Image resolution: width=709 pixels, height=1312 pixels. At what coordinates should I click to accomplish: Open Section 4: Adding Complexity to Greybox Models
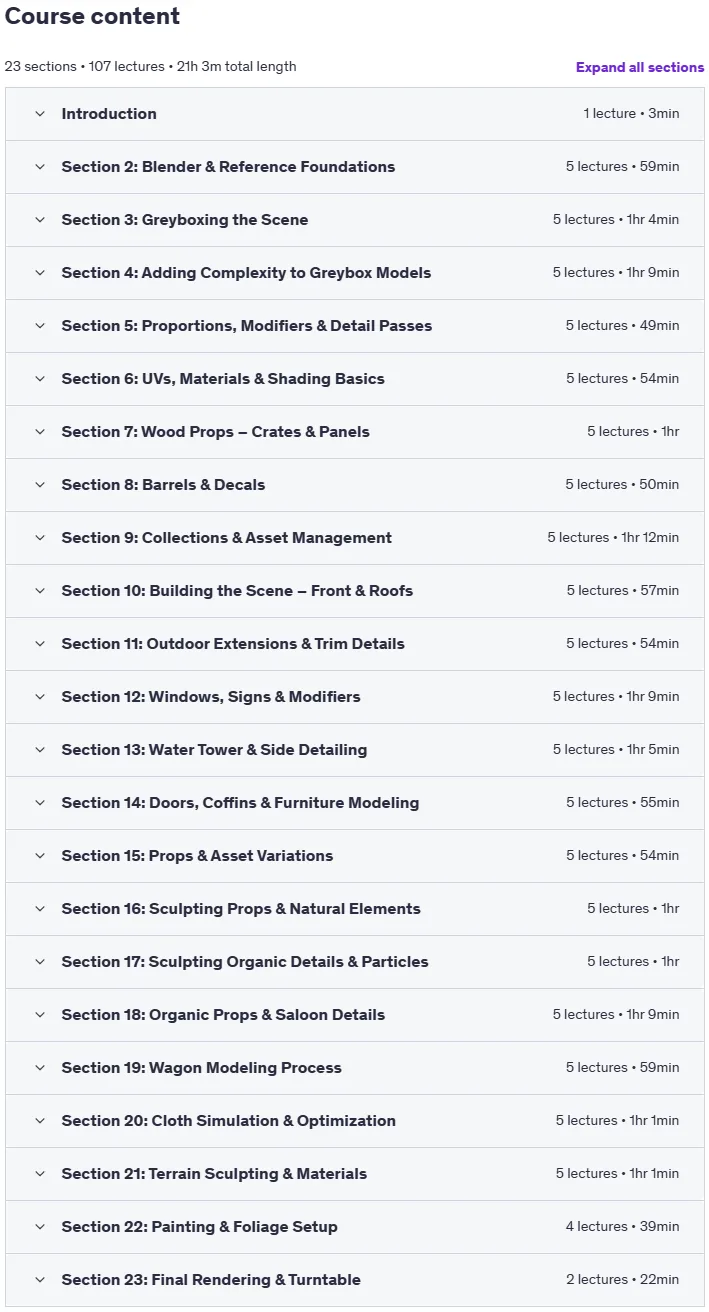tap(355, 273)
